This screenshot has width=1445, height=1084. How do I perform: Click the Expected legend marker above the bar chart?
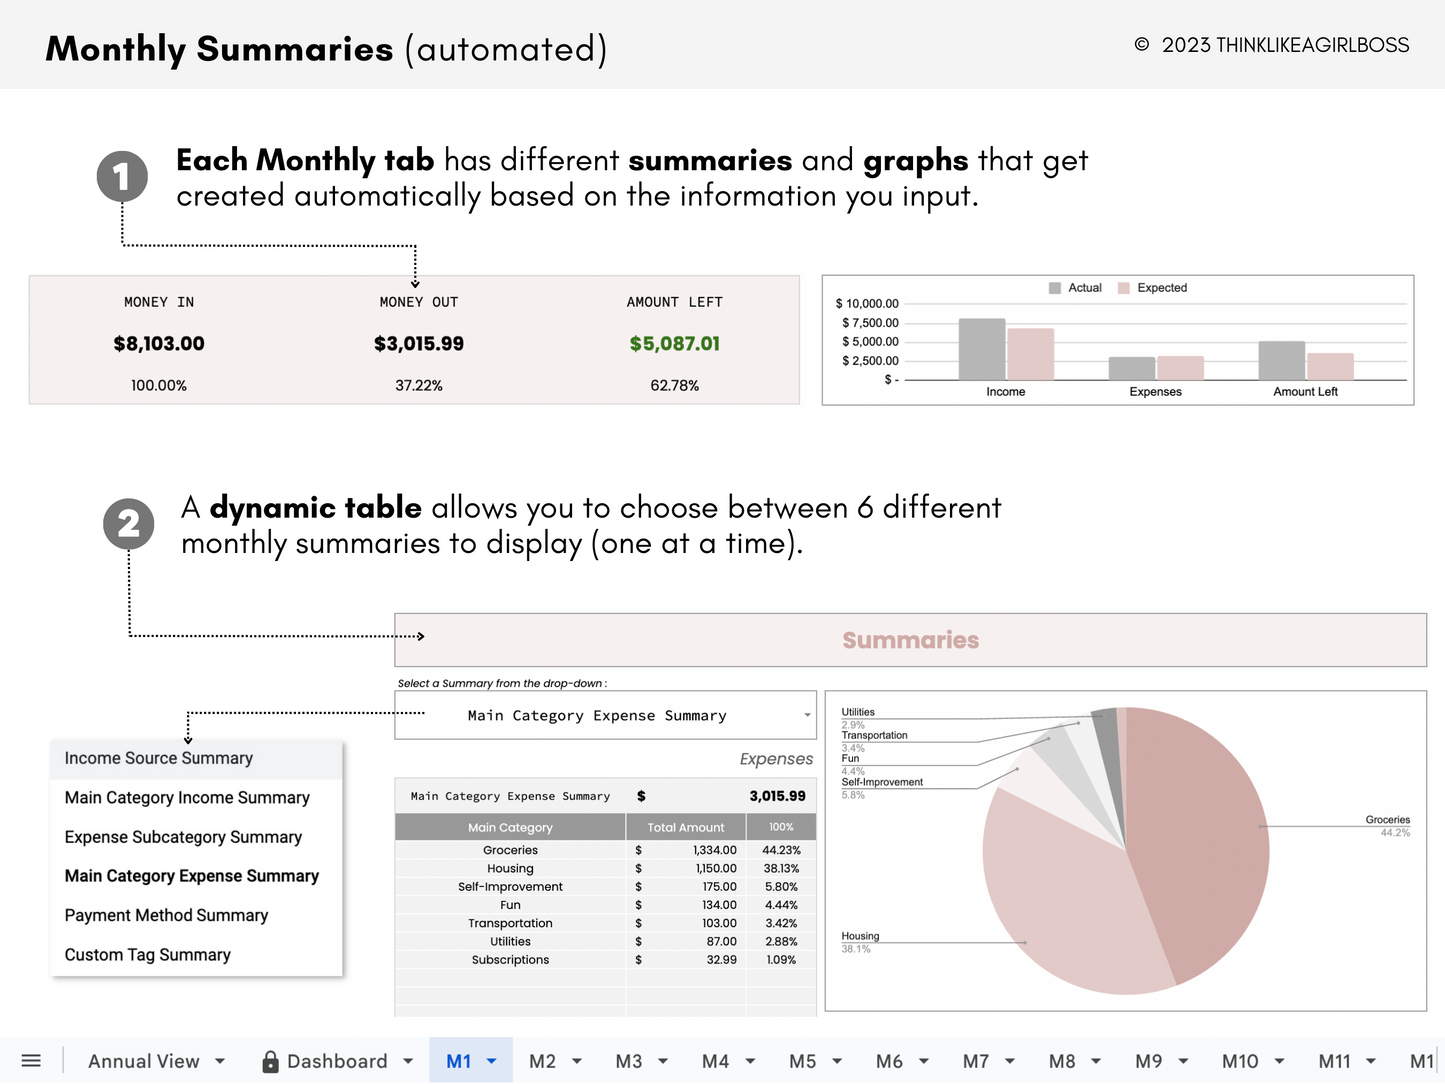pos(1122,287)
